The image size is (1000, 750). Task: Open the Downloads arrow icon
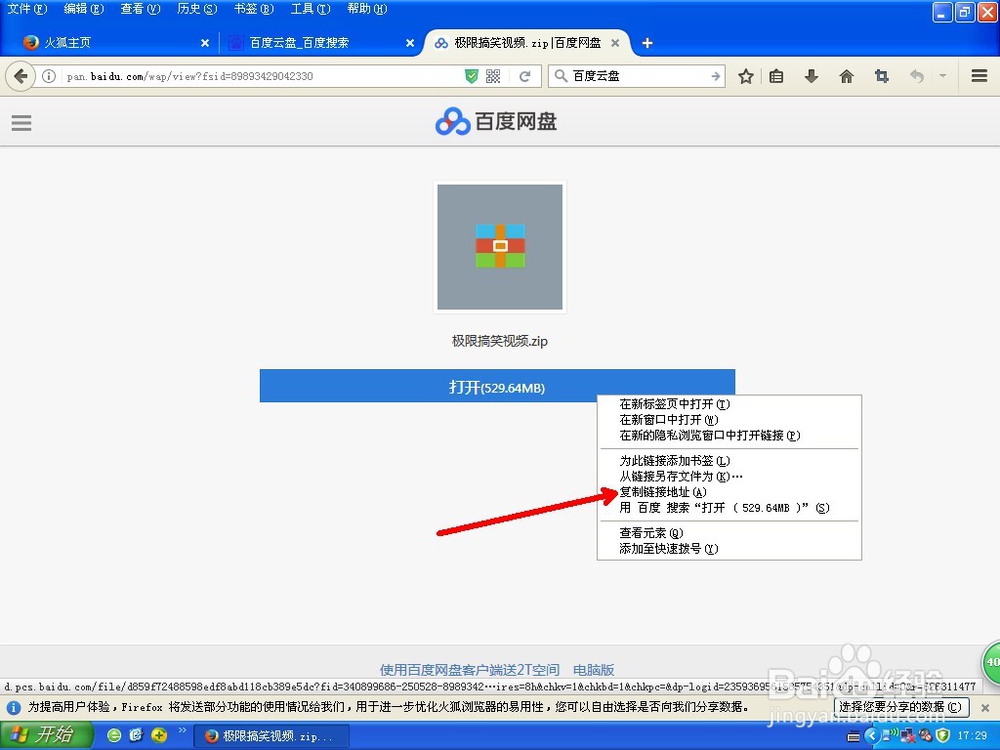click(812, 75)
